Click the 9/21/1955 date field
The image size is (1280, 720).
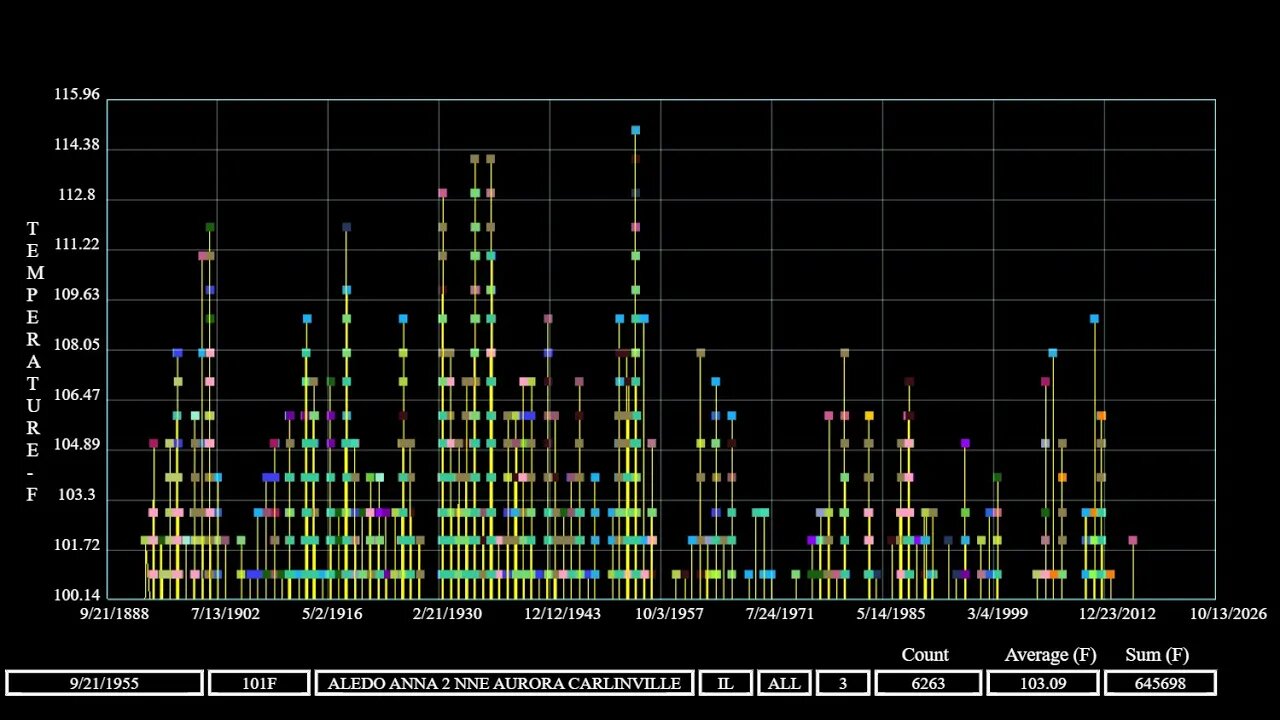pos(104,683)
